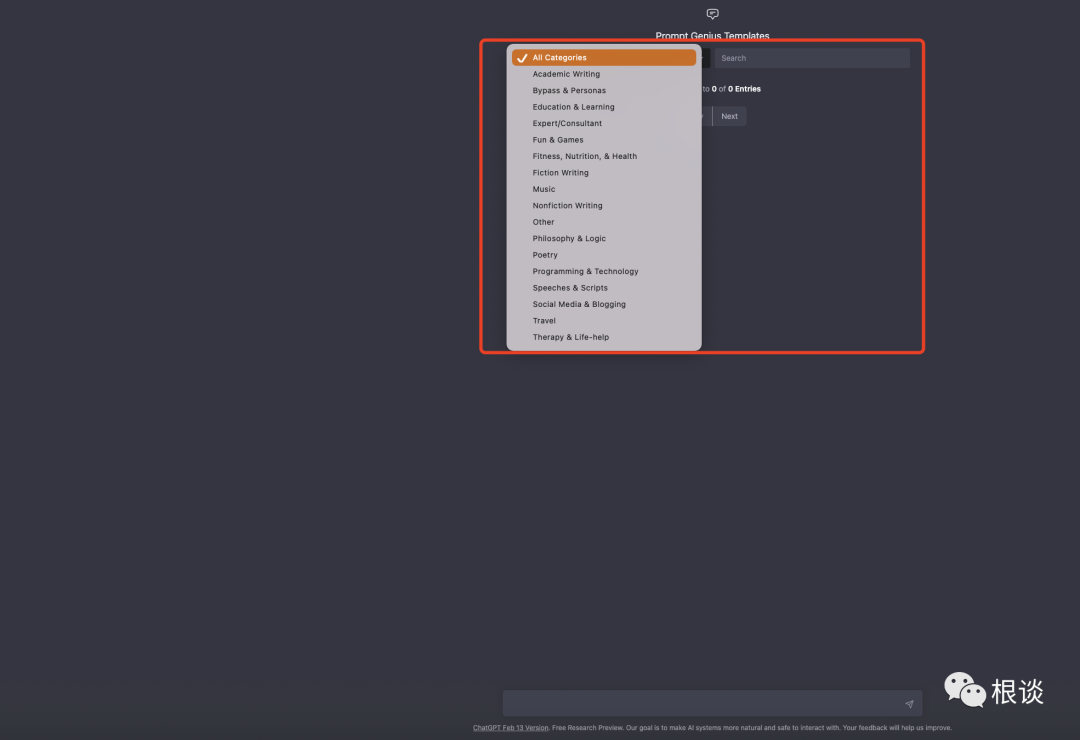
Task: Click the chat bubble icon above the templates title
Action: tap(712, 14)
